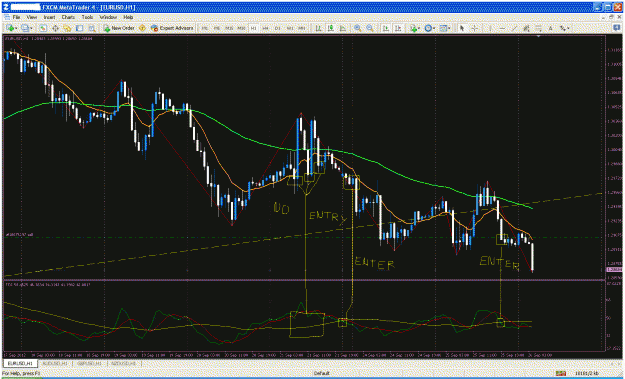The width and height of the screenshot is (625, 379).
Task: Select the Vertical Line drawing tool
Action: 490,28
